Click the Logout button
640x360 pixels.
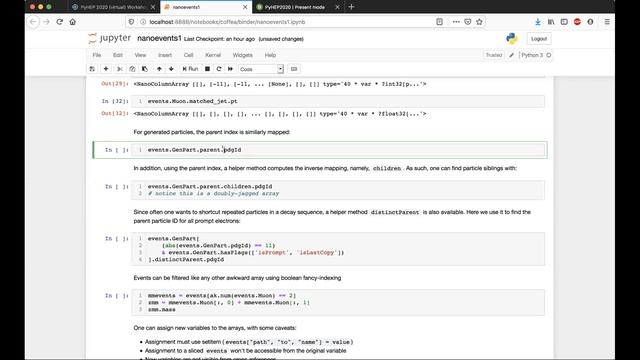coord(539,39)
